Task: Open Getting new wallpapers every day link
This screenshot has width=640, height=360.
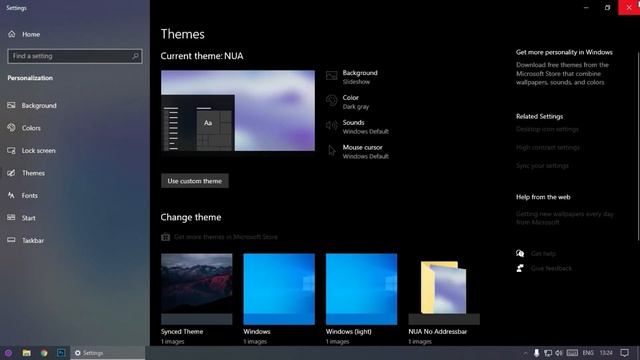Action: (564, 218)
